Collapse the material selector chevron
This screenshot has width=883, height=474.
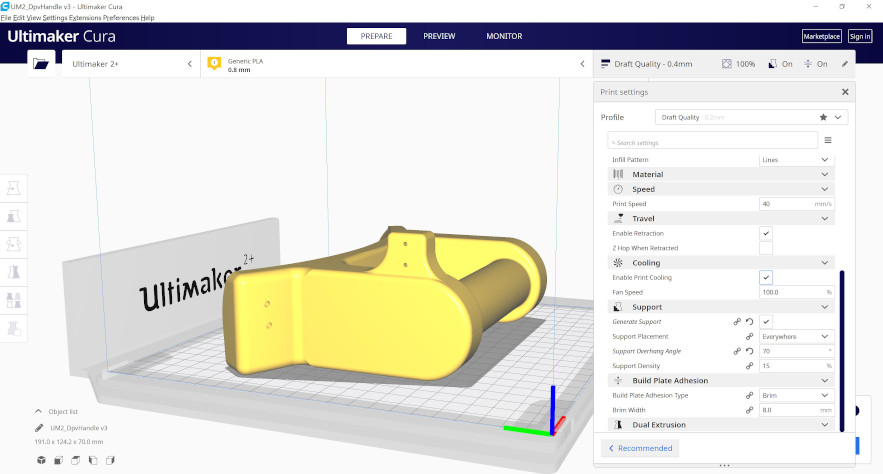click(582, 64)
